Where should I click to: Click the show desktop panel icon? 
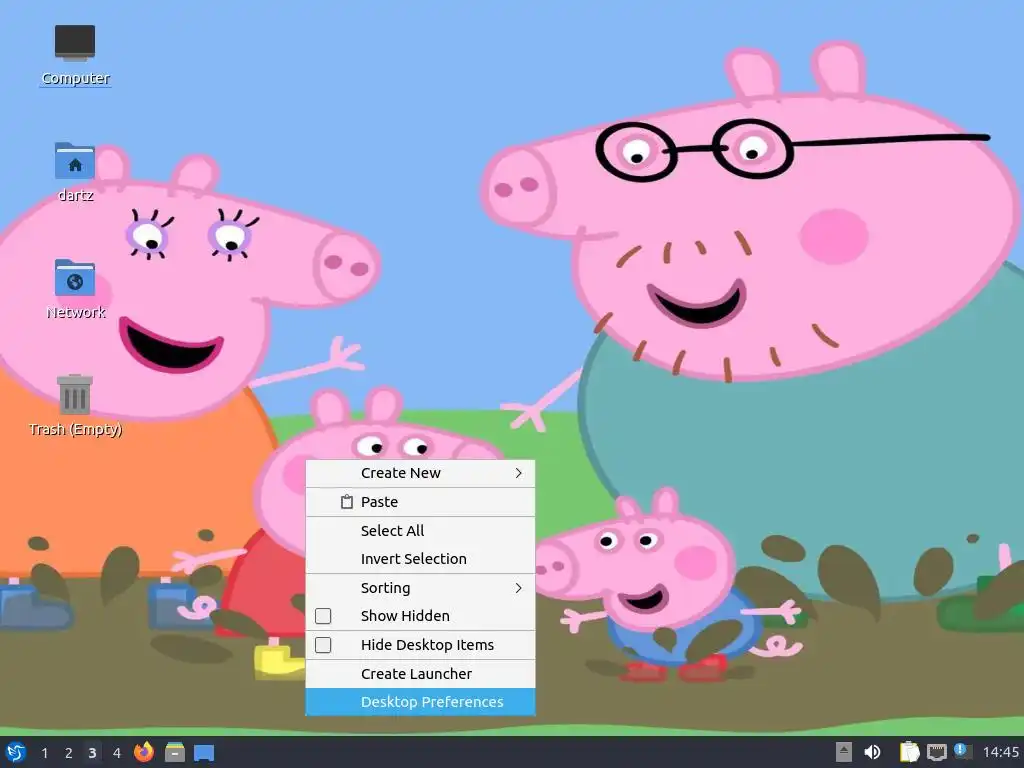[x=204, y=753]
